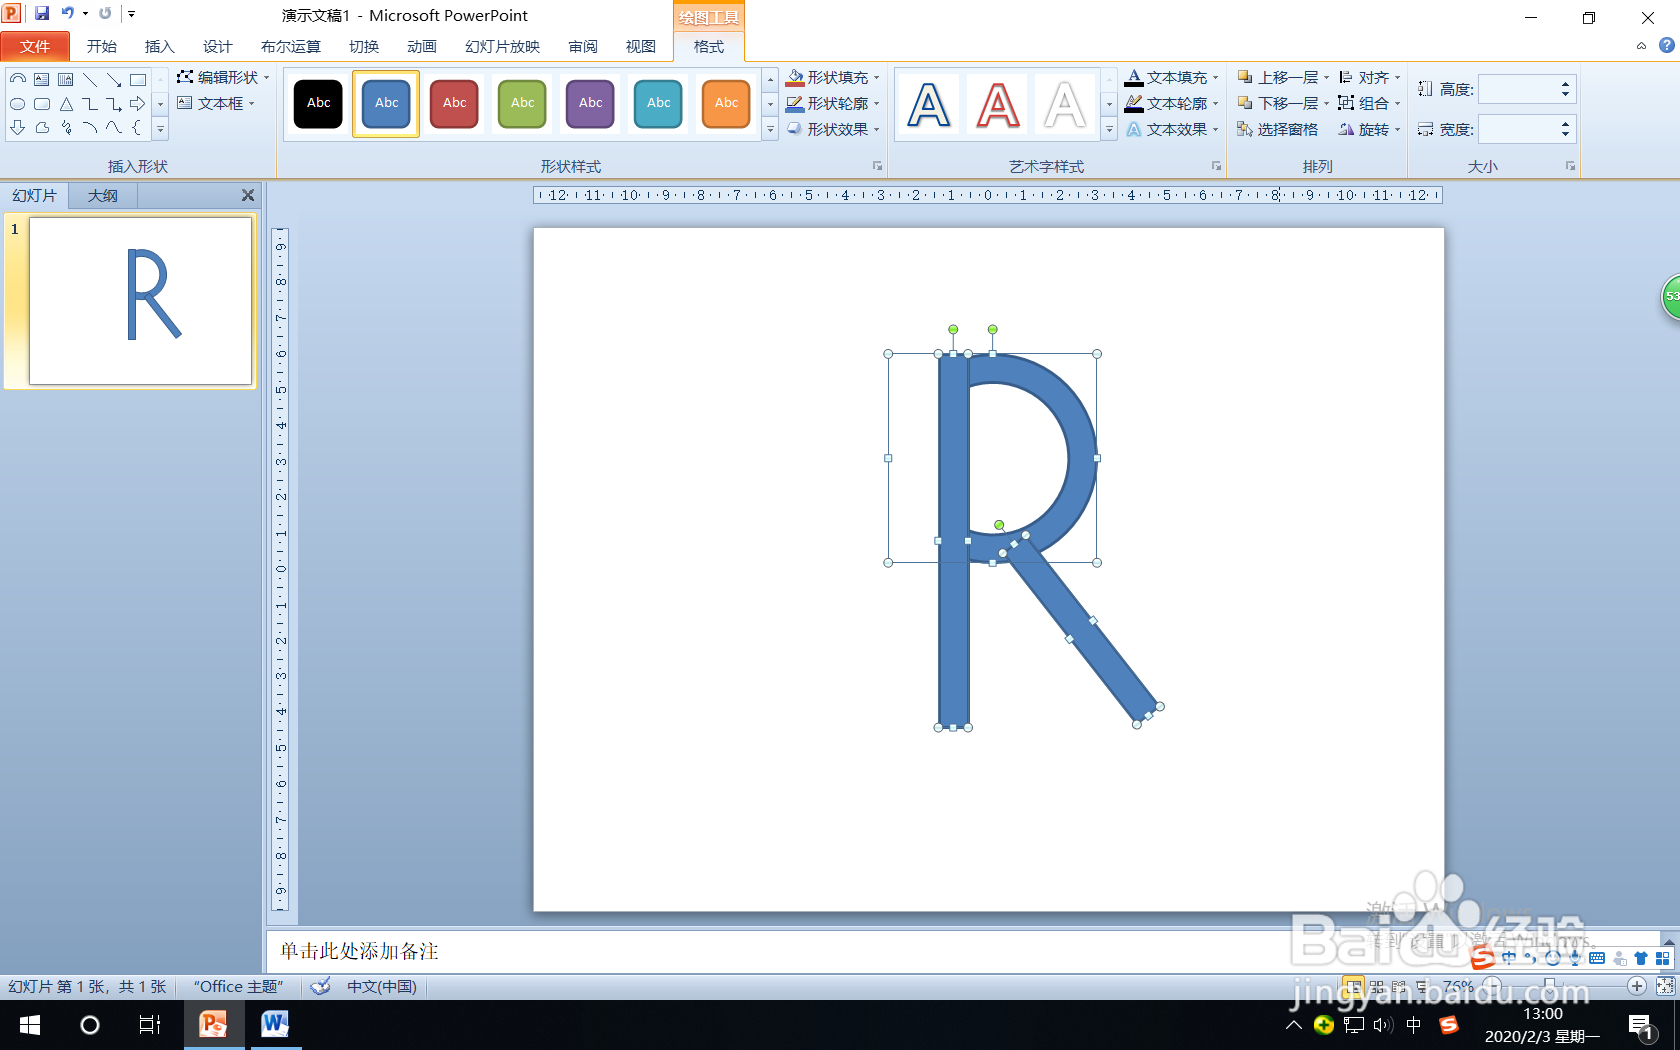
Task: Select the blue Abc shape style
Action: click(385, 103)
